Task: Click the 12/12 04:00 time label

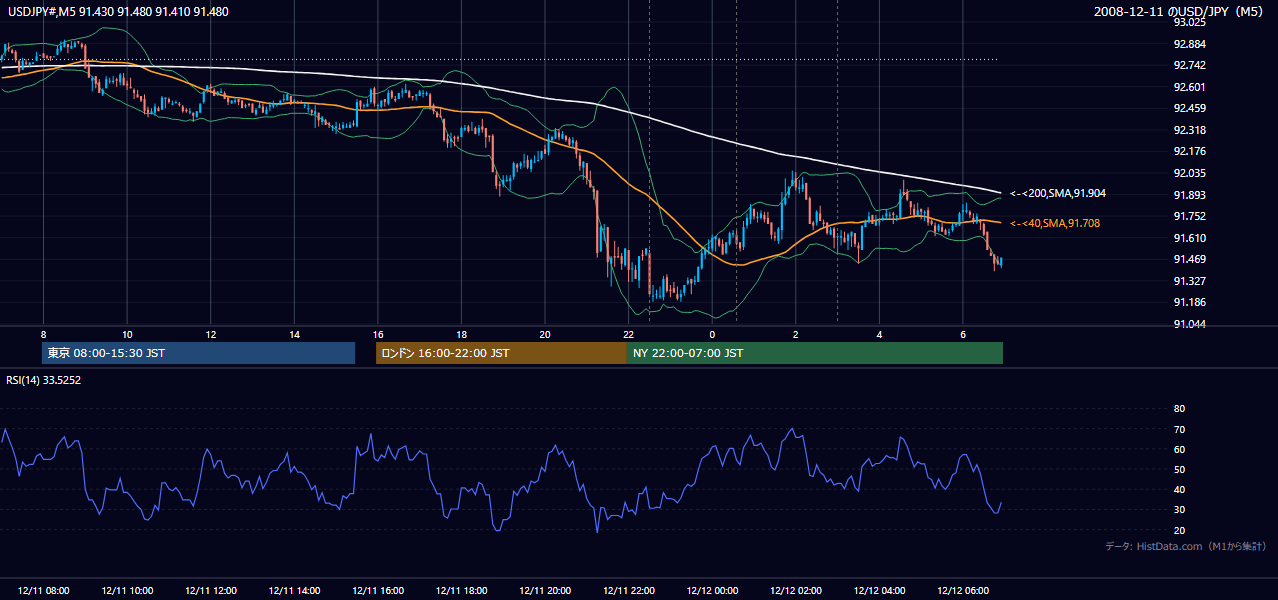Action: [x=879, y=590]
